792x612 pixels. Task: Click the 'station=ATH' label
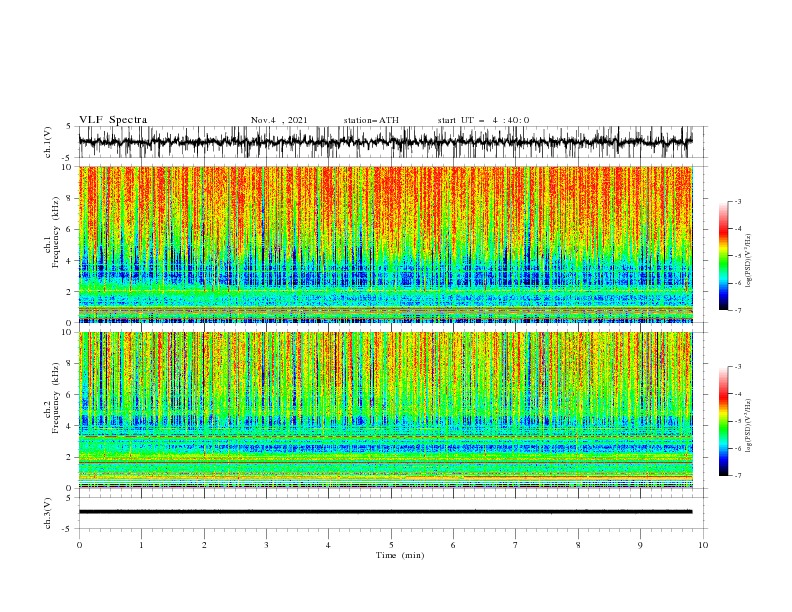[x=371, y=120]
